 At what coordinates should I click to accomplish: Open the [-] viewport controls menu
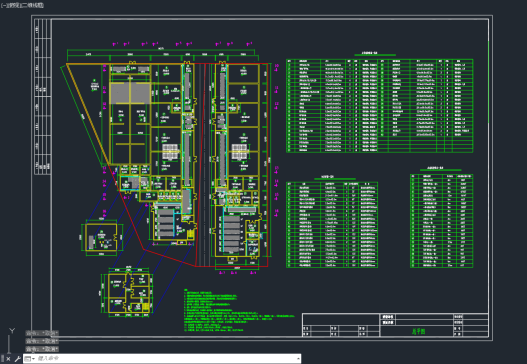3,5
